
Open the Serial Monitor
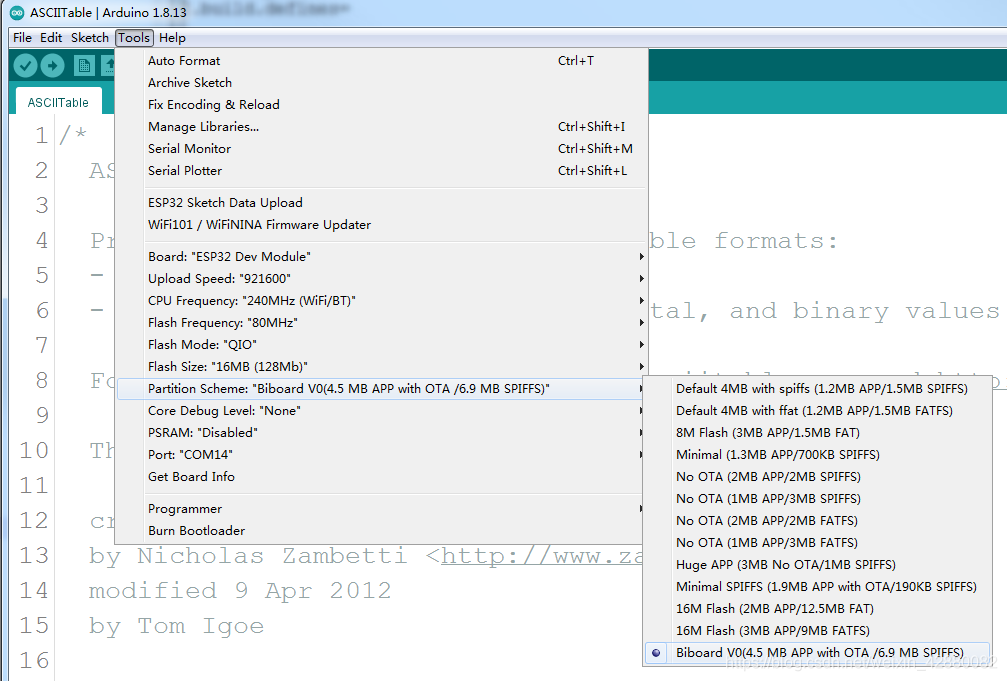coord(381,148)
